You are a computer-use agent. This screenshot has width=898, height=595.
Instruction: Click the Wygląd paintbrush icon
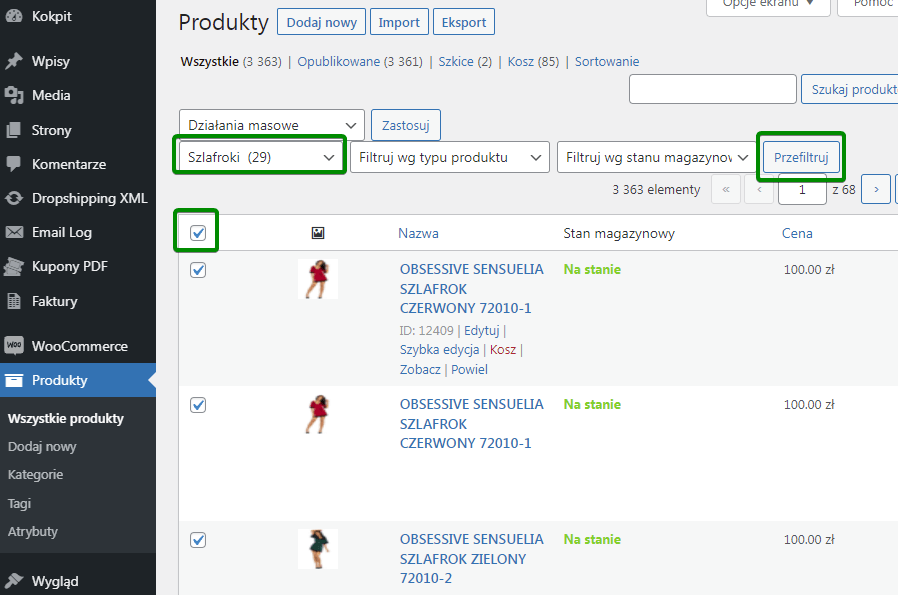click(x=14, y=581)
